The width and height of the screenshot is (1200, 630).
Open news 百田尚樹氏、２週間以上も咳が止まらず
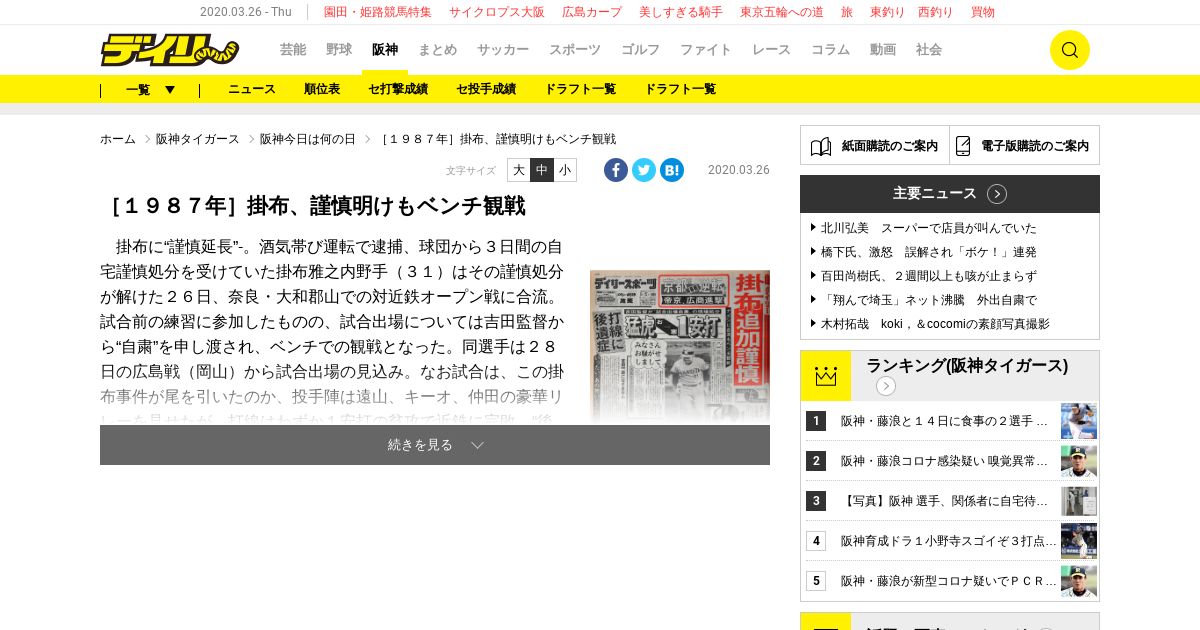tap(929, 276)
